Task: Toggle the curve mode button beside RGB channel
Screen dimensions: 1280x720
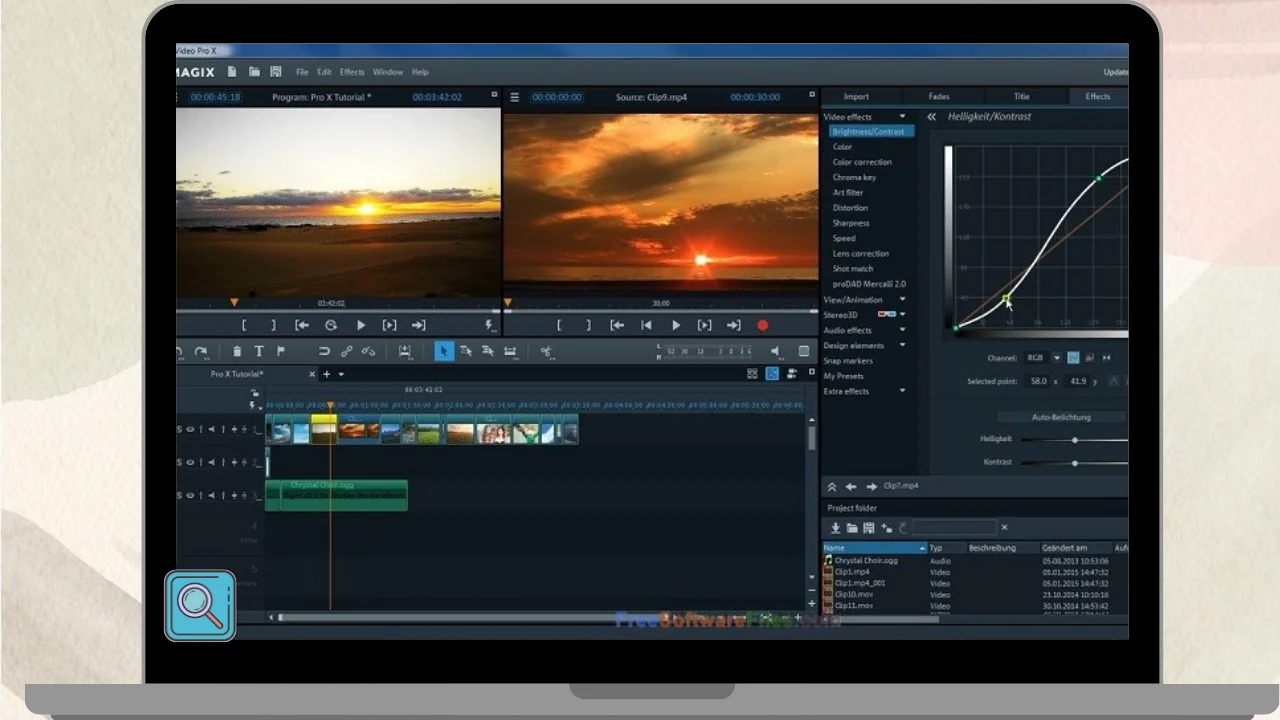Action: [1073, 357]
